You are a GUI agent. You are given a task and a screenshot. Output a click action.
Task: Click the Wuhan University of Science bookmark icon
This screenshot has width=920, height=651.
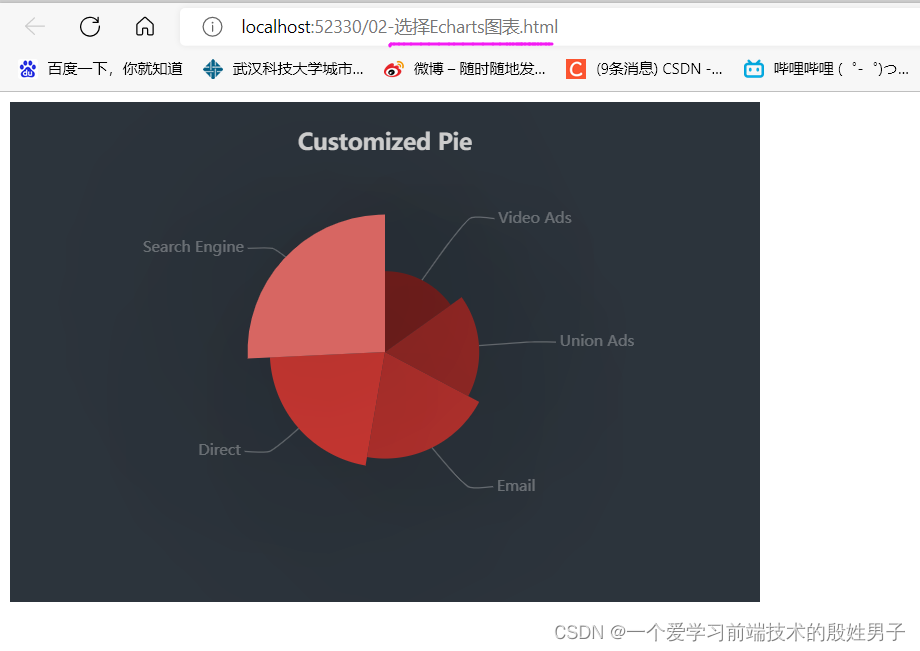211,69
